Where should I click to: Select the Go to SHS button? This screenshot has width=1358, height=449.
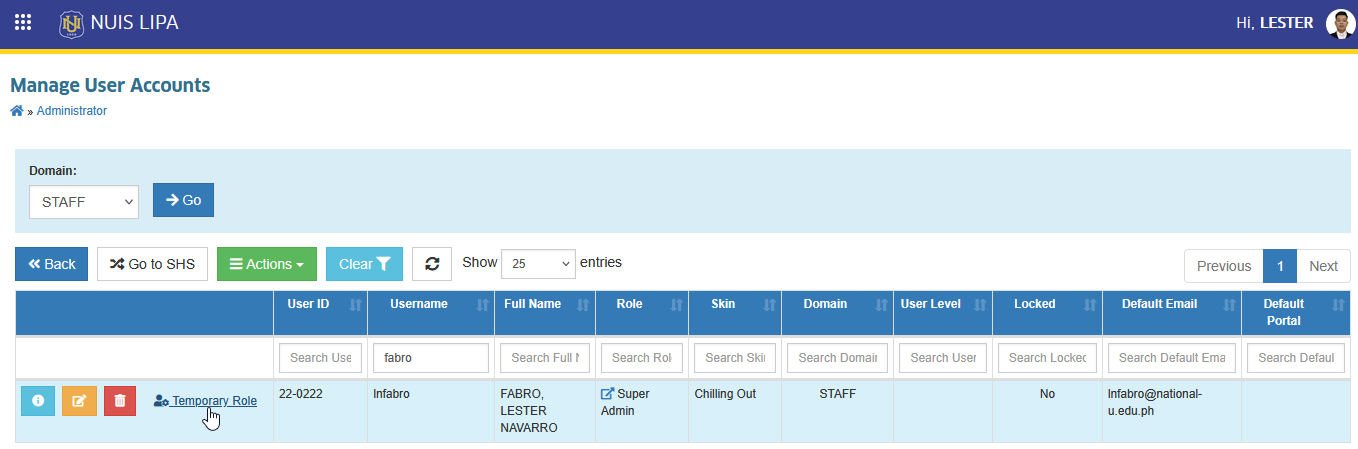(x=152, y=264)
